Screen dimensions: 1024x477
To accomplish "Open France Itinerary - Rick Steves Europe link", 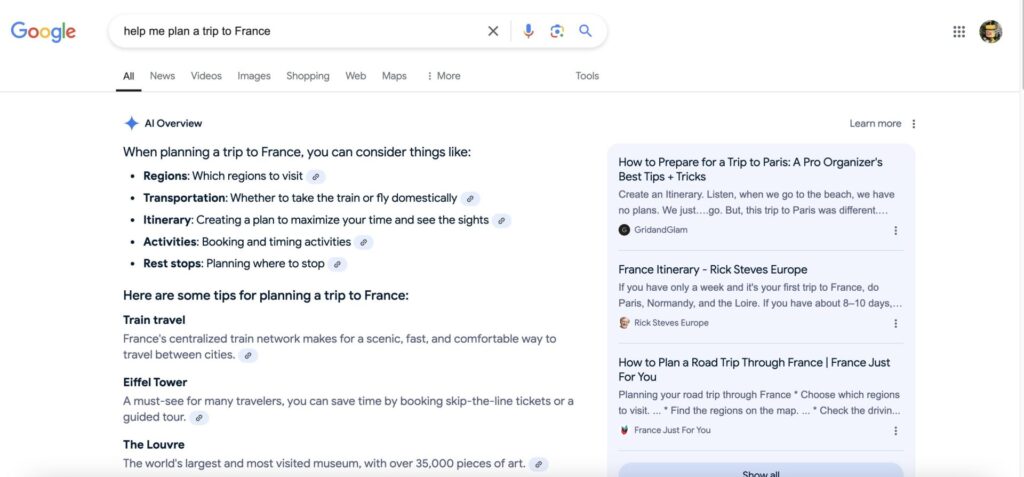I will (712, 269).
